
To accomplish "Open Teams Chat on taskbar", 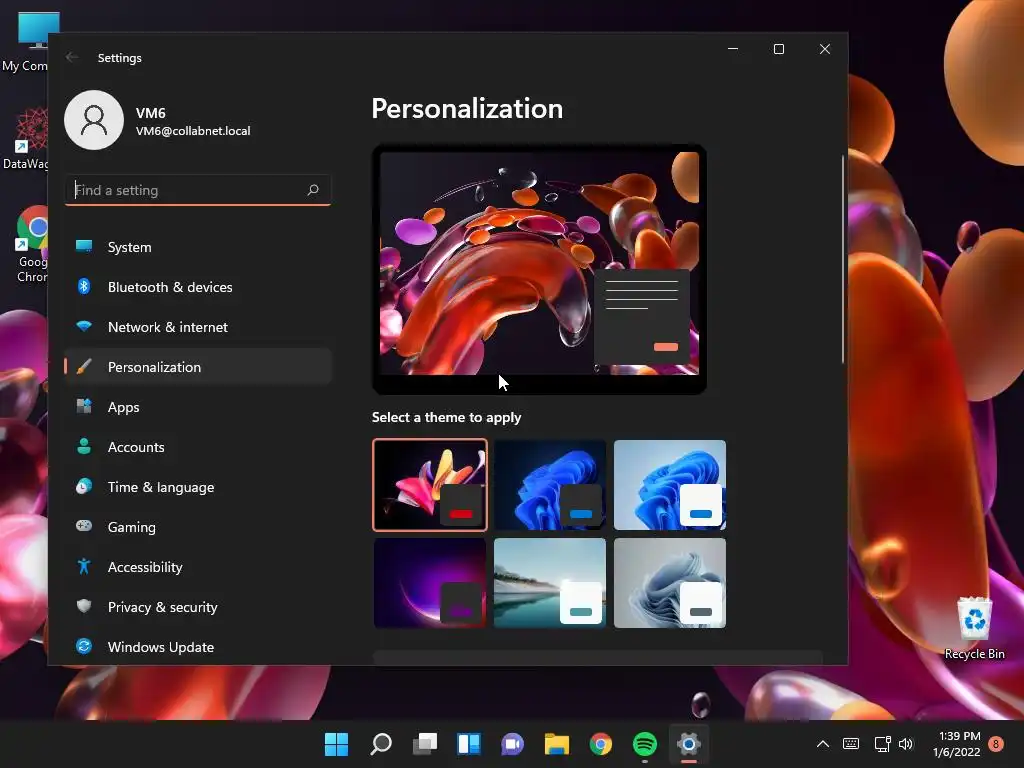I will [x=513, y=743].
